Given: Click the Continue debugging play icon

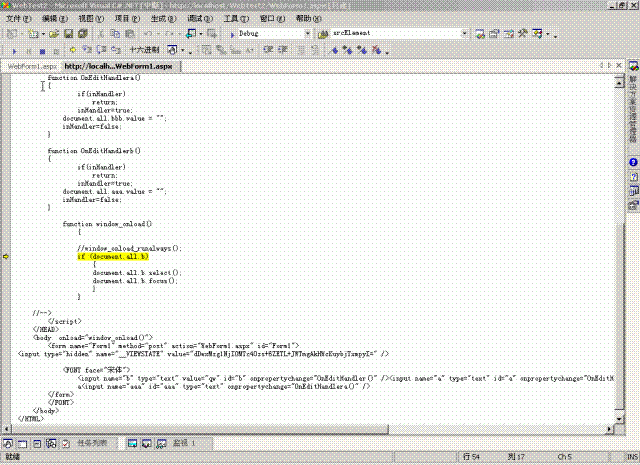Looking at the screenshot, I should click(x=14, y=51).
